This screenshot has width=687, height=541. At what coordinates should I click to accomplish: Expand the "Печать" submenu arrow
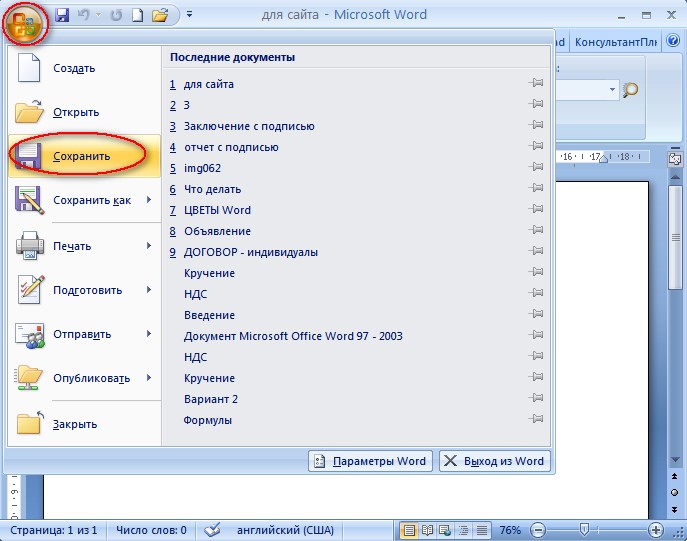[x=148, y=246]
